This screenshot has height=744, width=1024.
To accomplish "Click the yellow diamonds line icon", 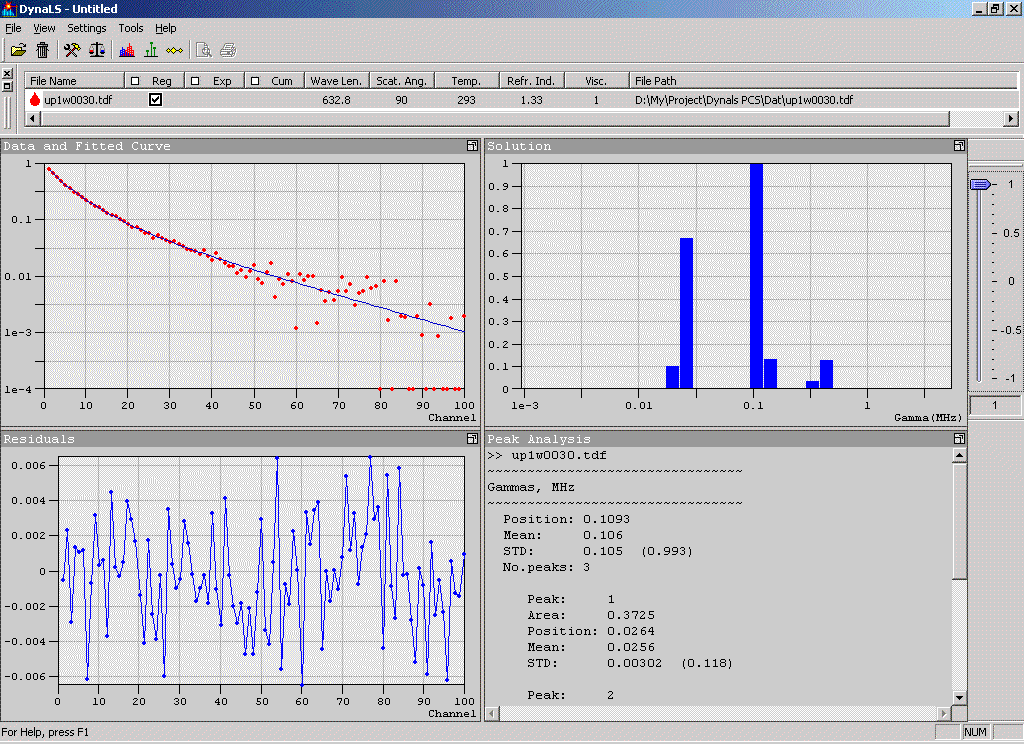I will [x=175, y=50].
